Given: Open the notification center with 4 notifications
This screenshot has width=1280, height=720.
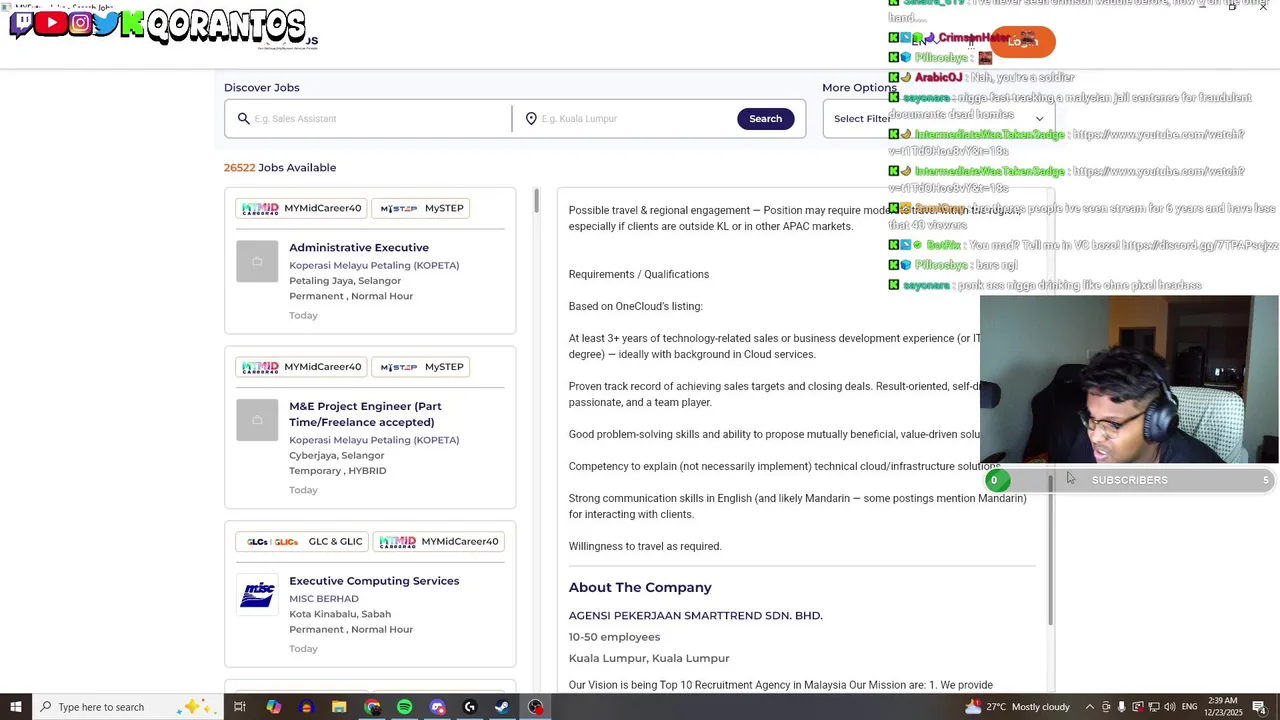Looking at the screenshot, I should point(1259,707).
